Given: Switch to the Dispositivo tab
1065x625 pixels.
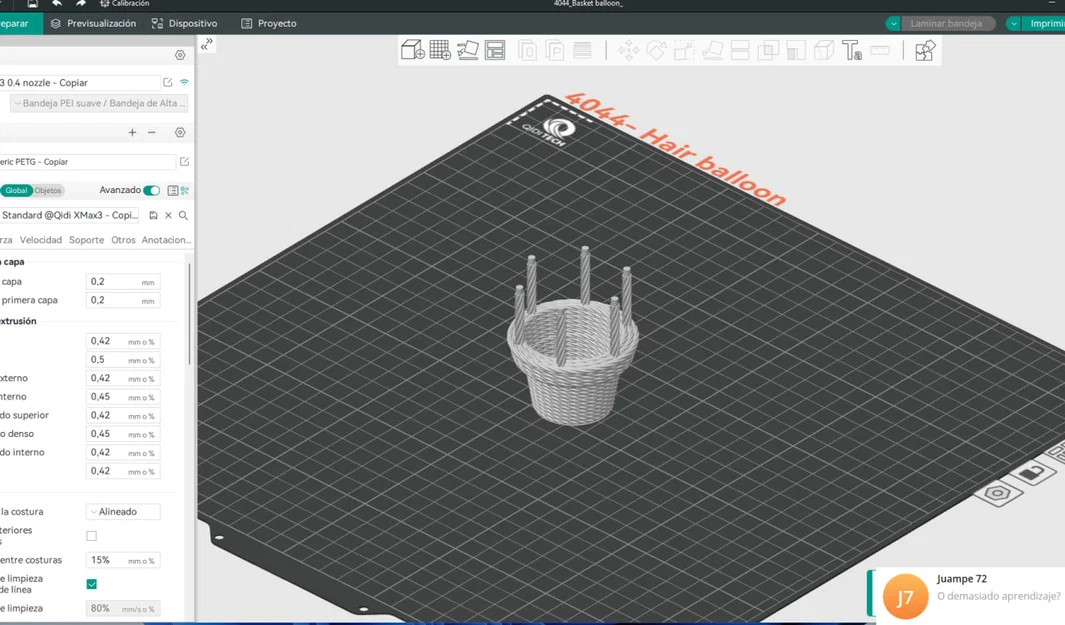Looking at the screenshot, I should pos(185,23).
